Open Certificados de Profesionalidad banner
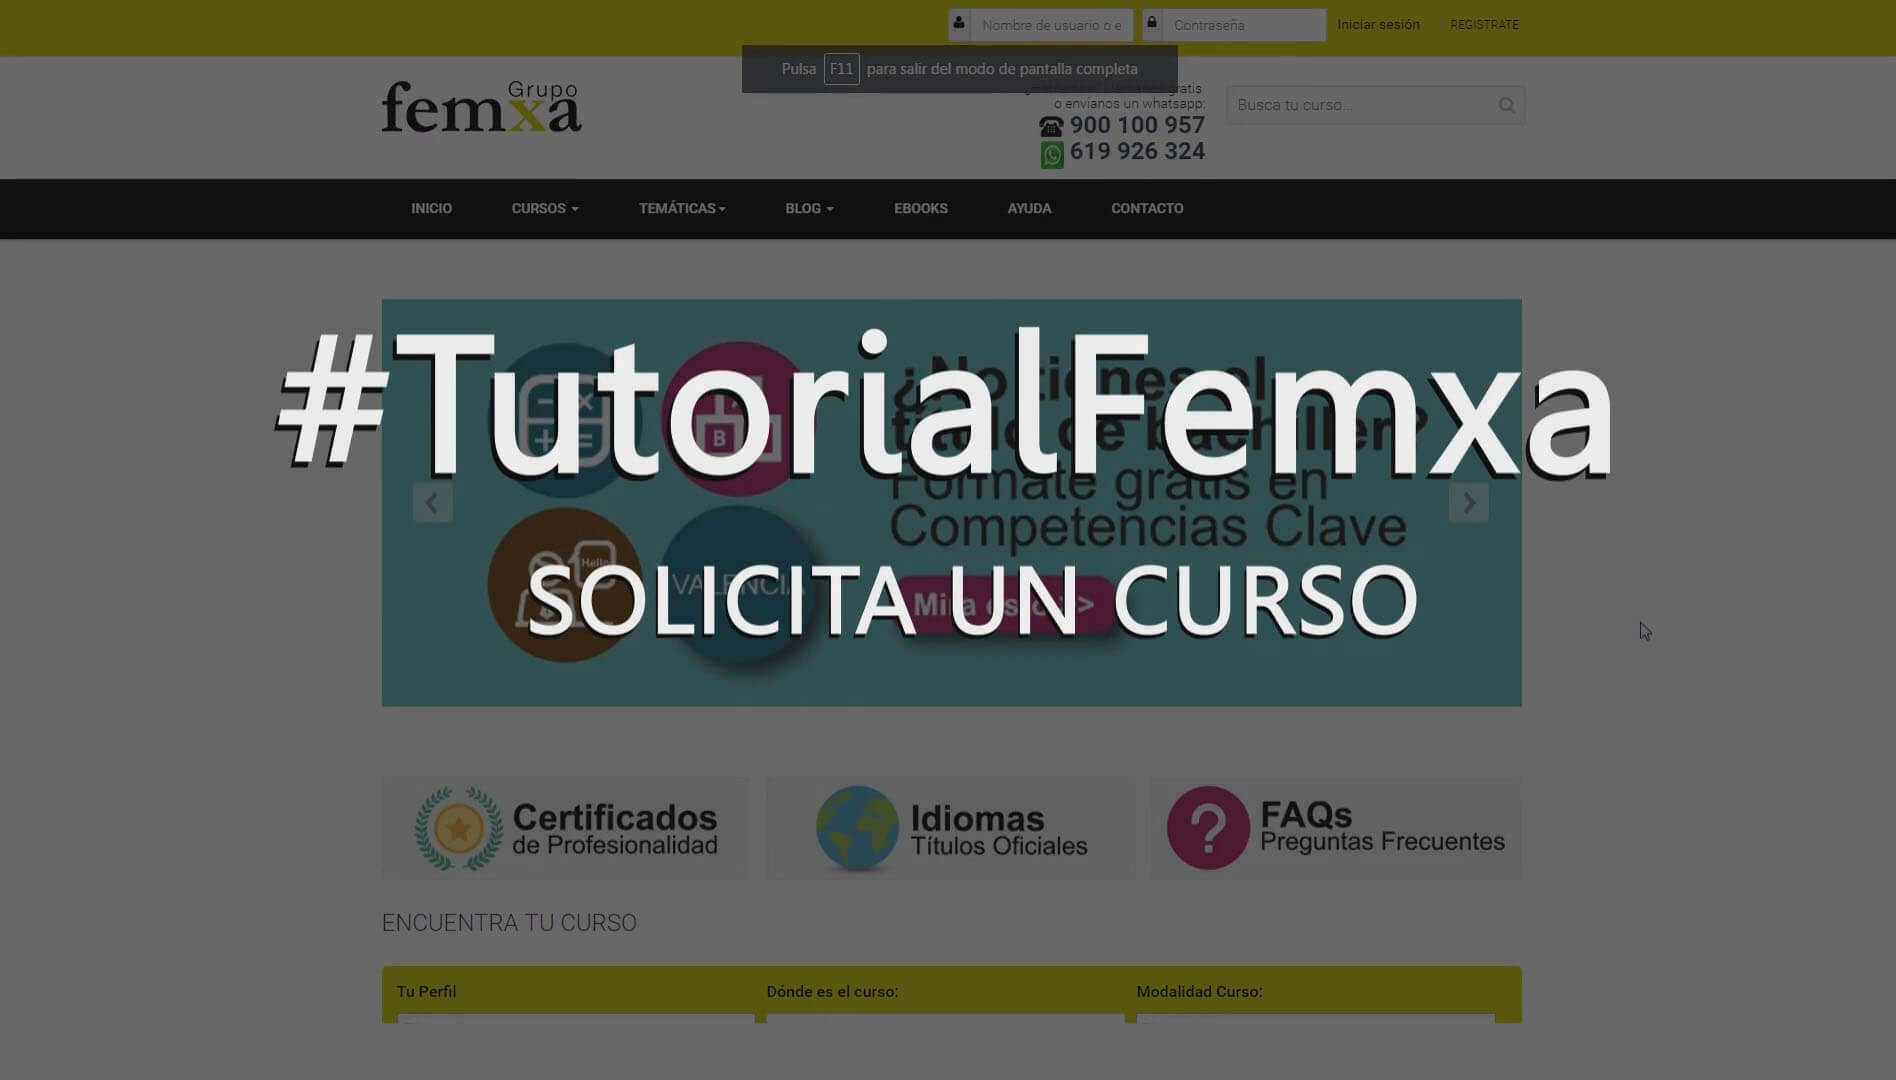The image size is (1896, 1080). click(566, 828)
